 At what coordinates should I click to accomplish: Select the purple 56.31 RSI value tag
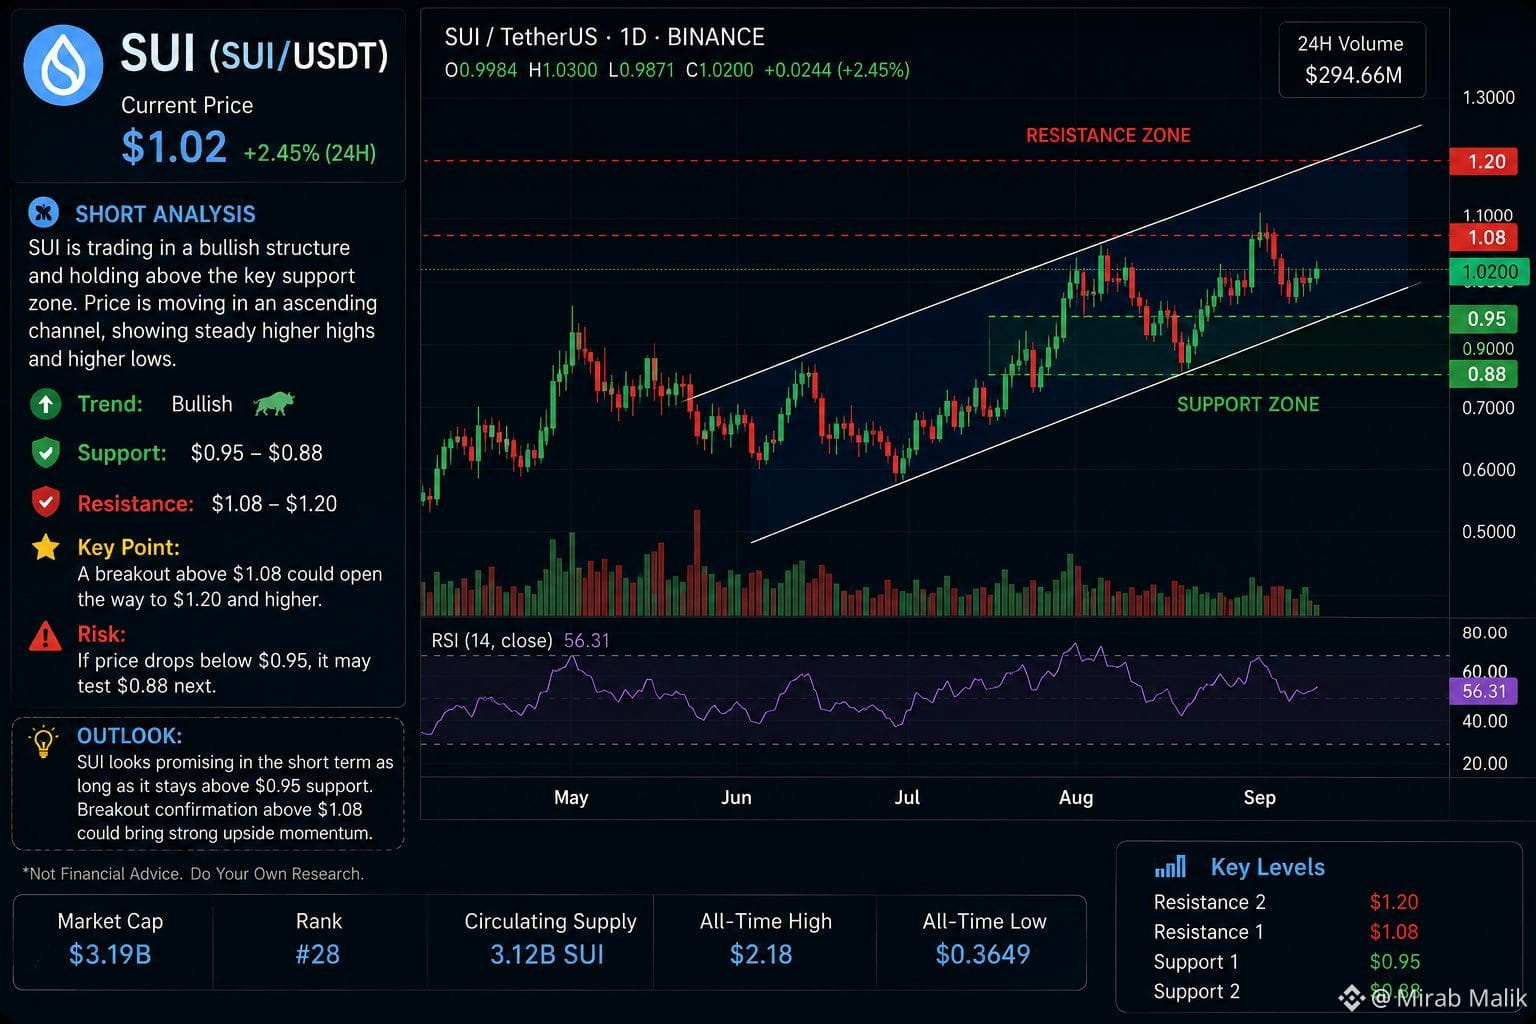tap(1484, 691)
